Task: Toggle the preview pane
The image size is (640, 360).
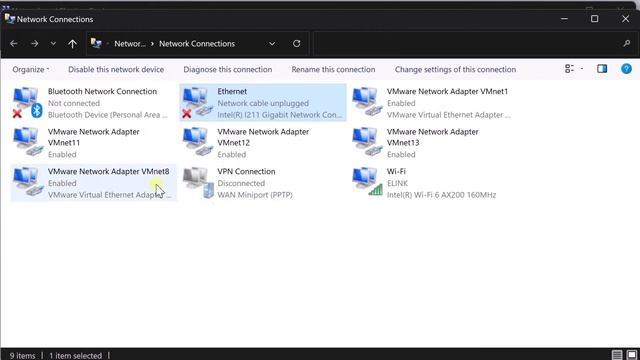Action: (x=602, y=69)
